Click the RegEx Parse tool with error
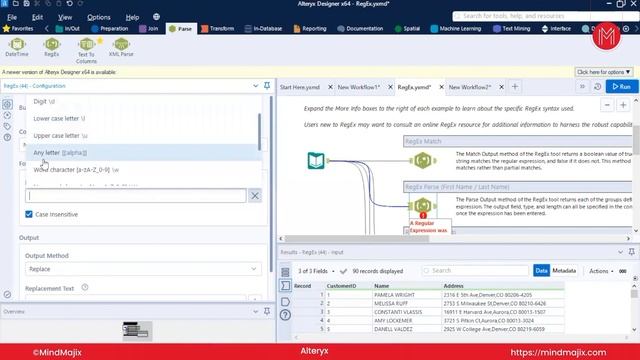This screenshot has height=360, width=640. (x=423, y=205)
